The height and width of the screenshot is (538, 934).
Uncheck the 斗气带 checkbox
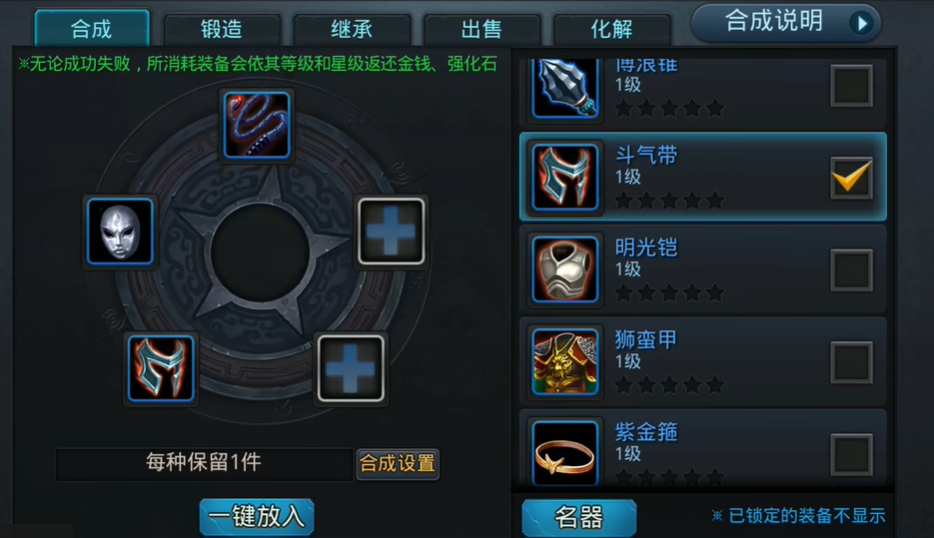[x=852, y=178]
